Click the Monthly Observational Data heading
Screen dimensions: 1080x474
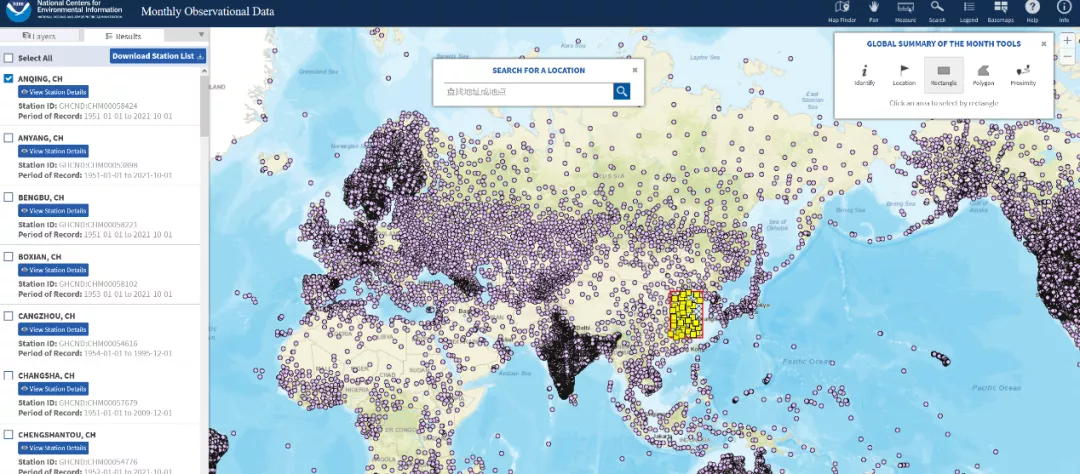[x=207, y=12]
